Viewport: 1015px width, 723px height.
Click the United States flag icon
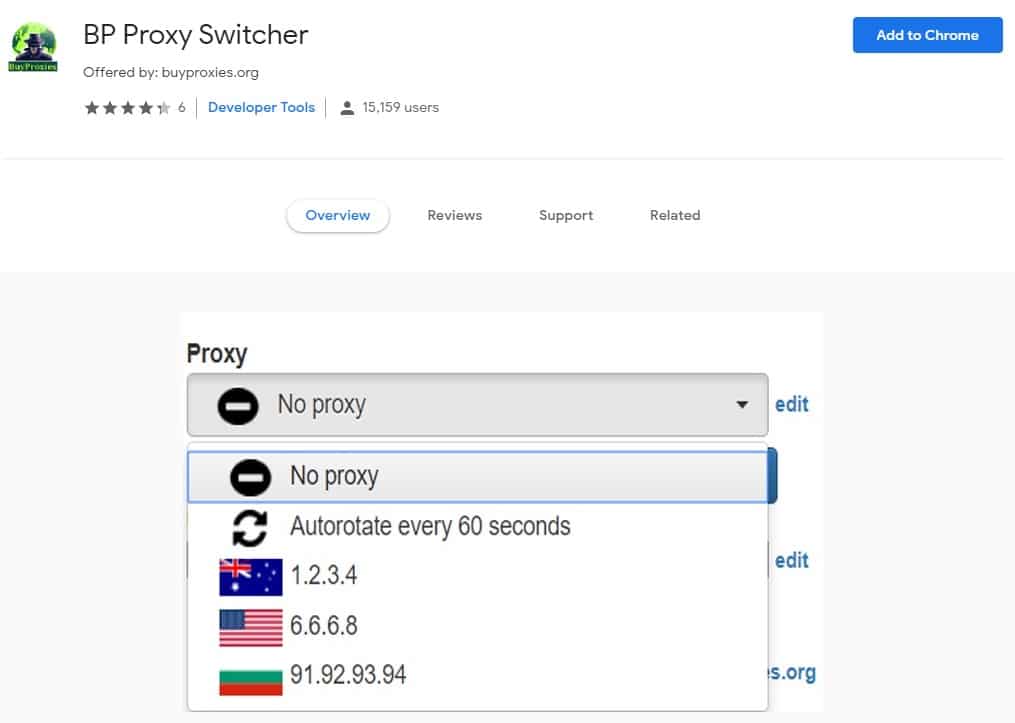(x=251, y=628)
